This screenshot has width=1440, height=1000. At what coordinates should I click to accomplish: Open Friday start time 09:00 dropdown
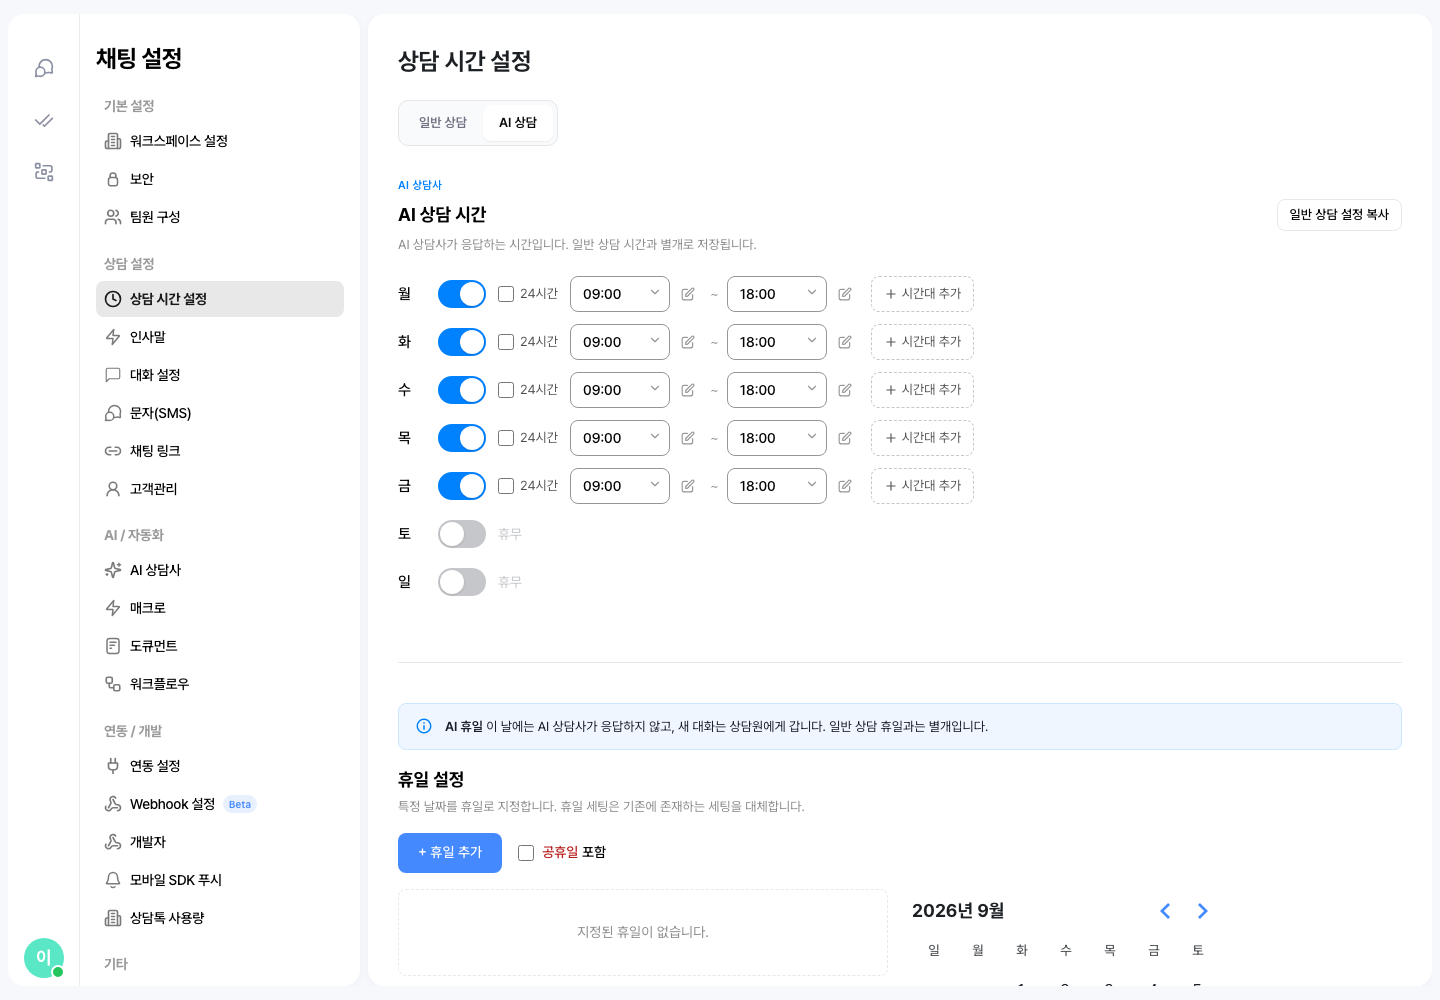pyautogui.click(x=620, y=486)
